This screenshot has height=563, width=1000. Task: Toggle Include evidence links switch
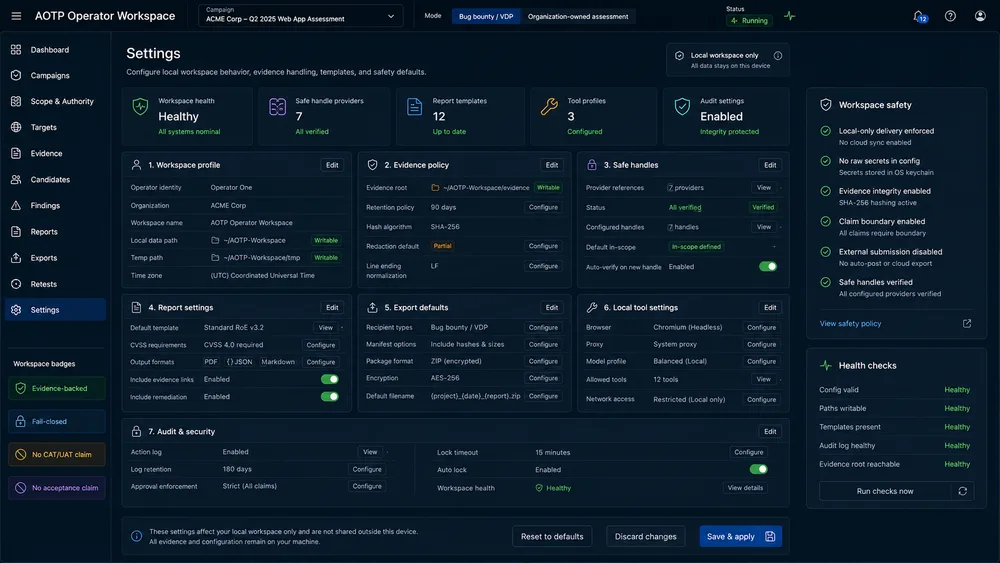(x=330, y=379)
